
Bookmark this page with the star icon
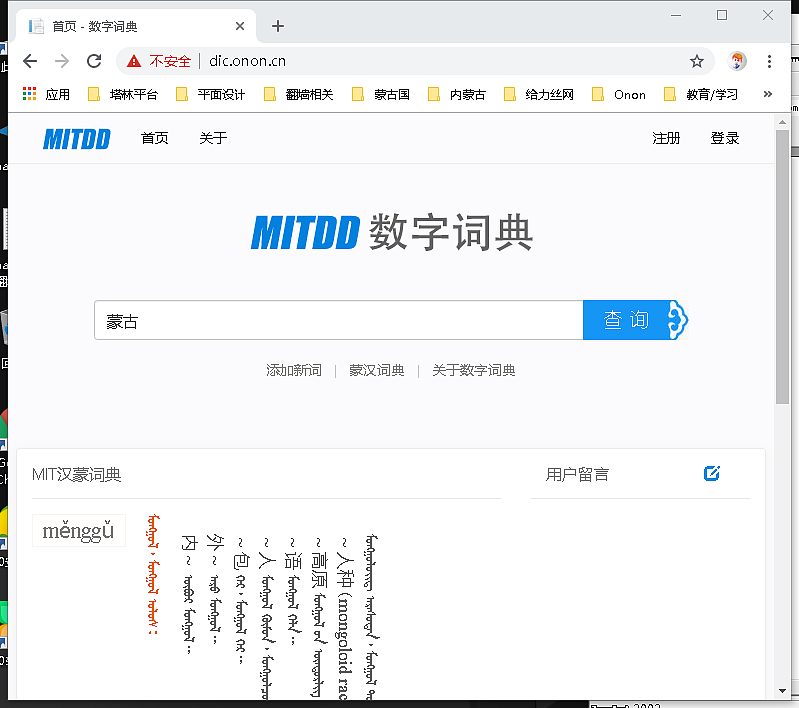click(697, 61)
